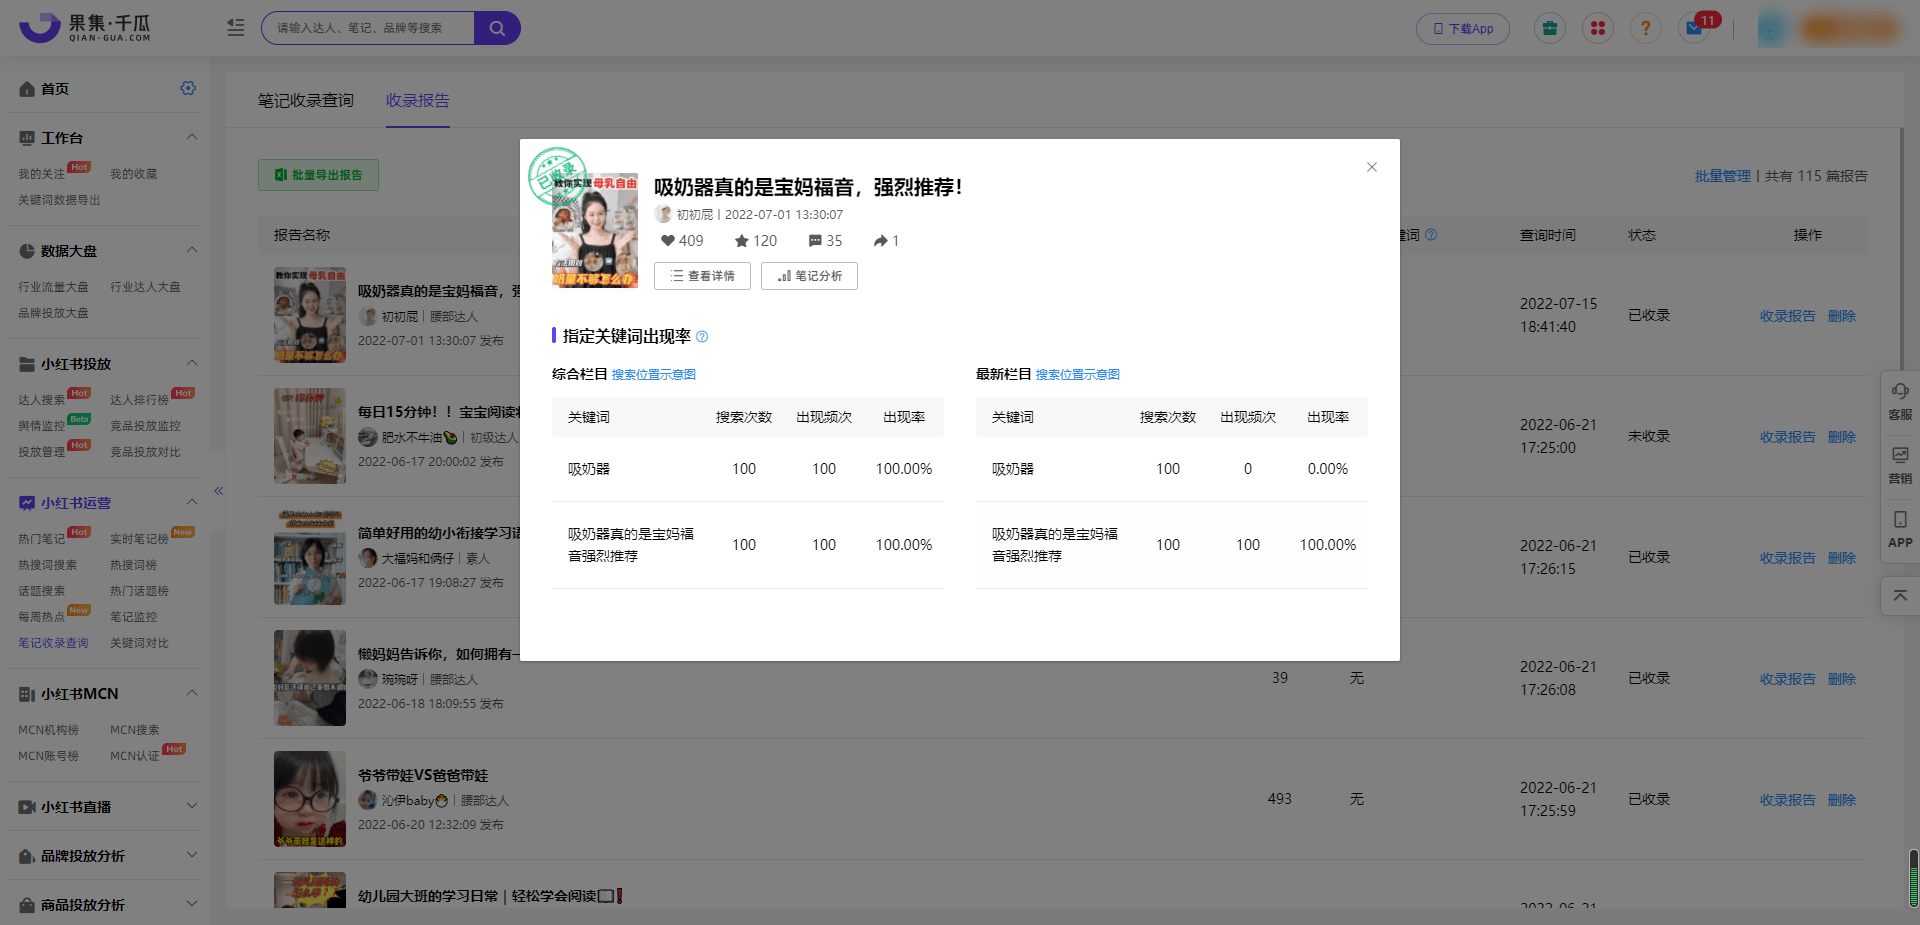Screen dimensions: 1920x925
Task: Open the mail notifications icon
Action: (1694, 28)
